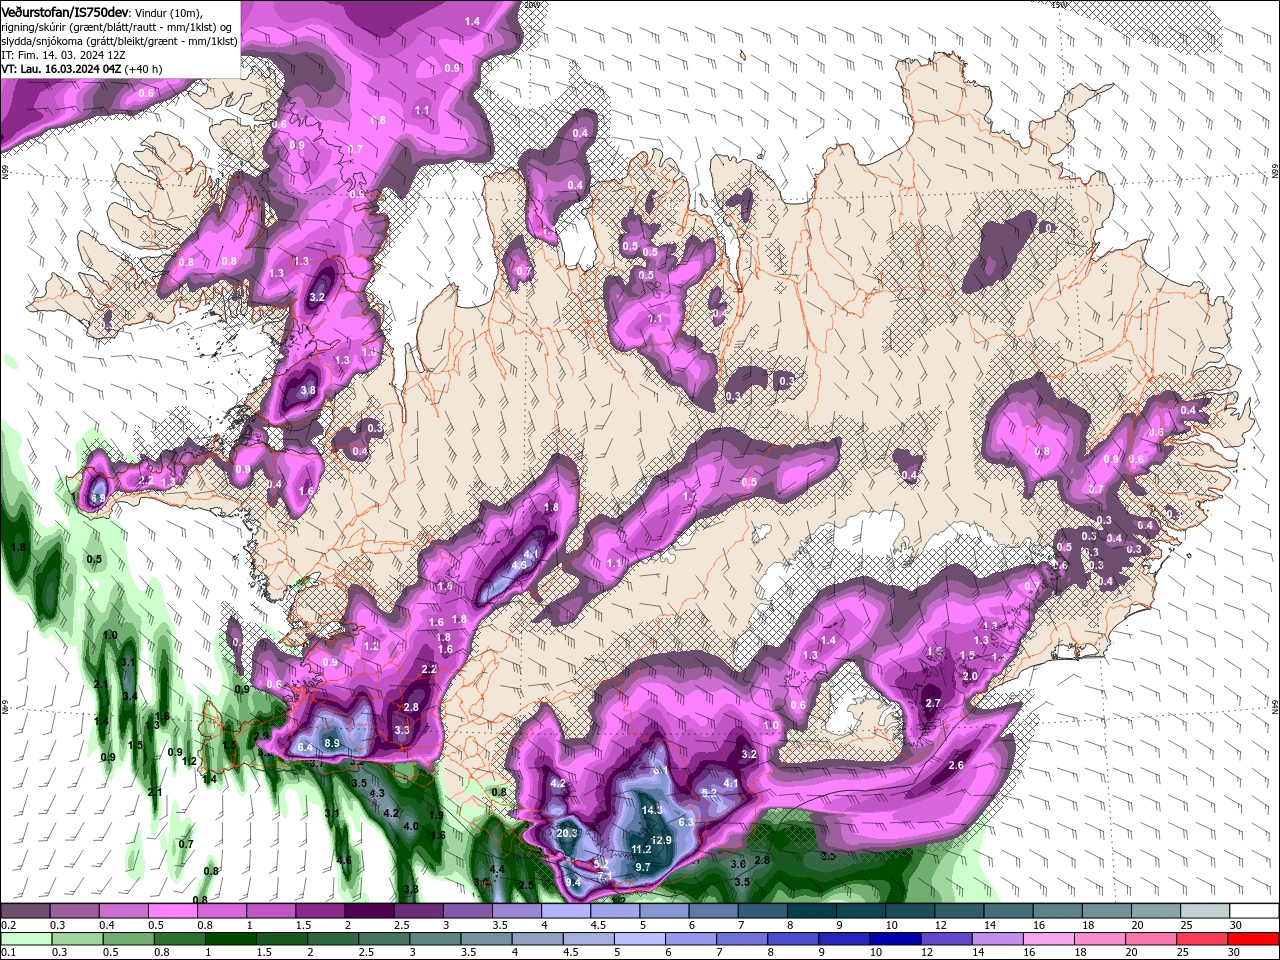Image resolution: width=1280 pixels, height=960 pixels.
Task: Click the '(+40 h)' forecast offset text
Action: click(x=144, y=69)
